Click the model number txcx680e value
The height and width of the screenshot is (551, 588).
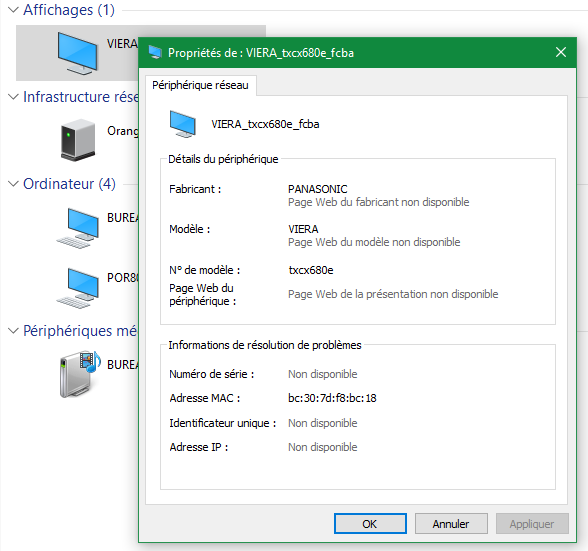point(311,270)
